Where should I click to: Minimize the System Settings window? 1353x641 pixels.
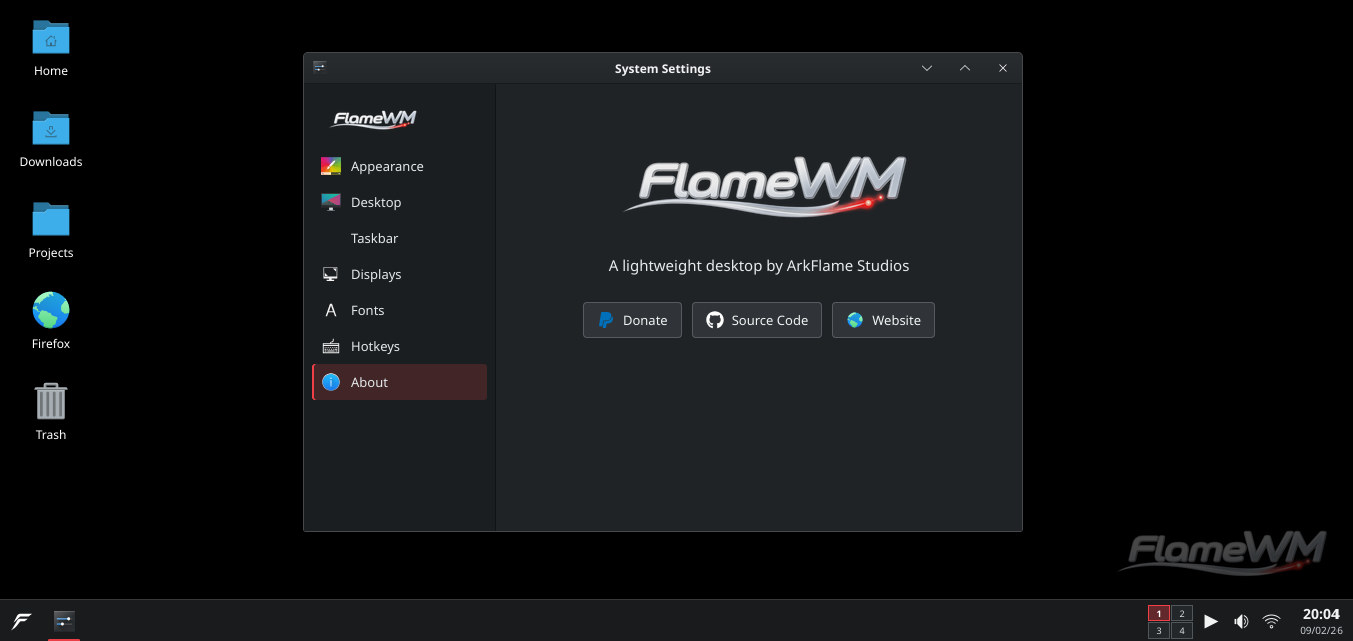[x=927, y=68]
